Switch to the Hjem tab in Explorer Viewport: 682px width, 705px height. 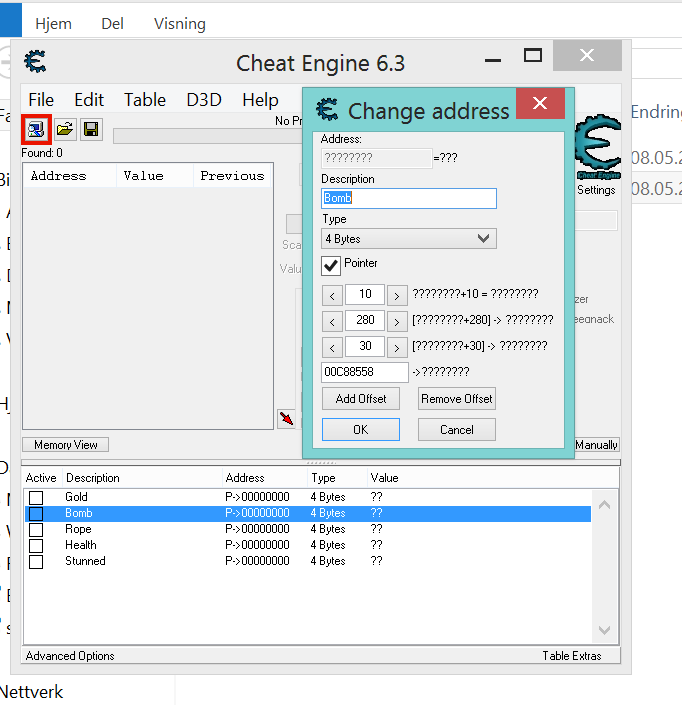pyautogui.click(x=53, y=23)
